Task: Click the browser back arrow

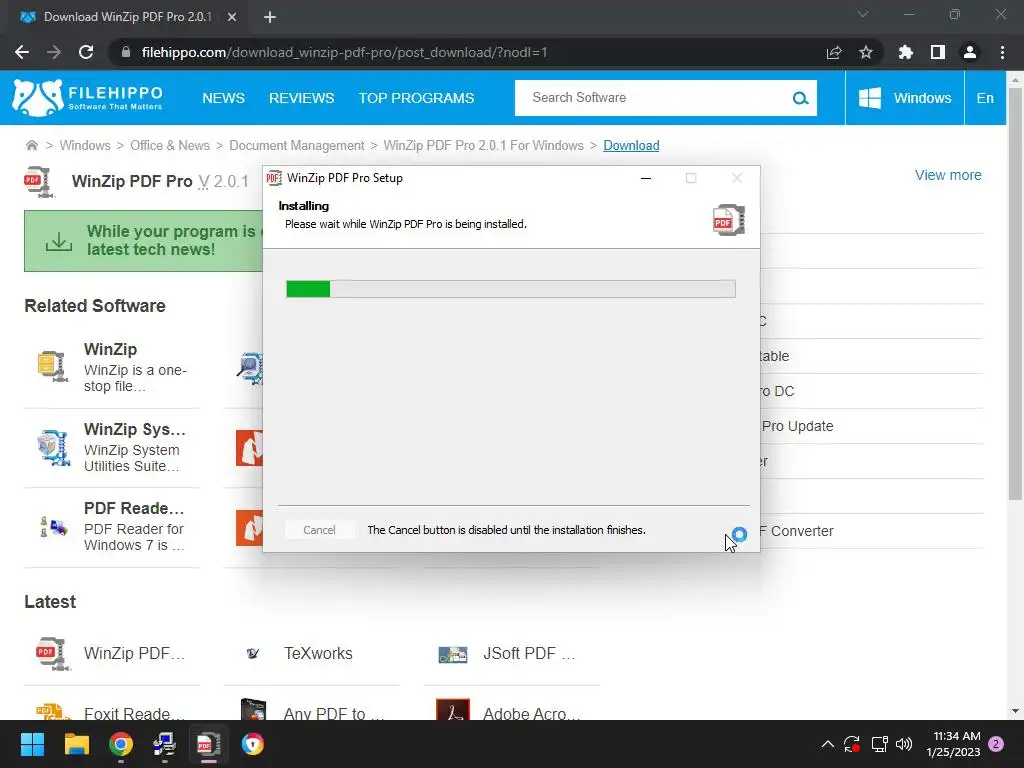Action: coord(22,52)
